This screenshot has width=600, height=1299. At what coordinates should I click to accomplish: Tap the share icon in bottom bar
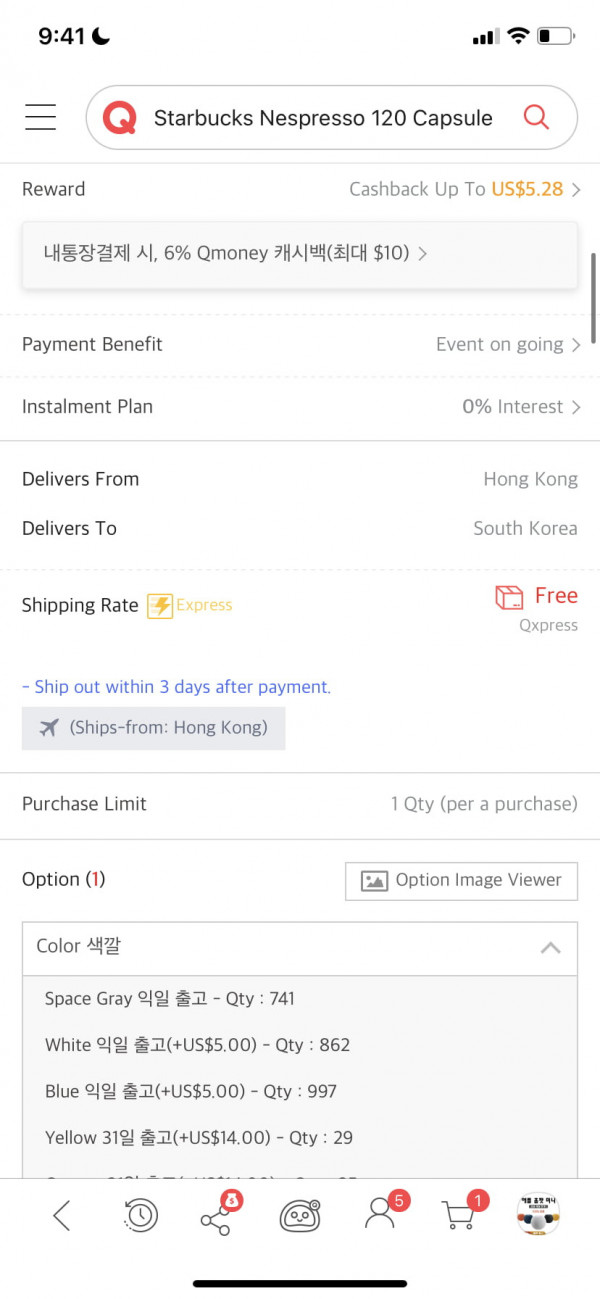click(218, 1213)
